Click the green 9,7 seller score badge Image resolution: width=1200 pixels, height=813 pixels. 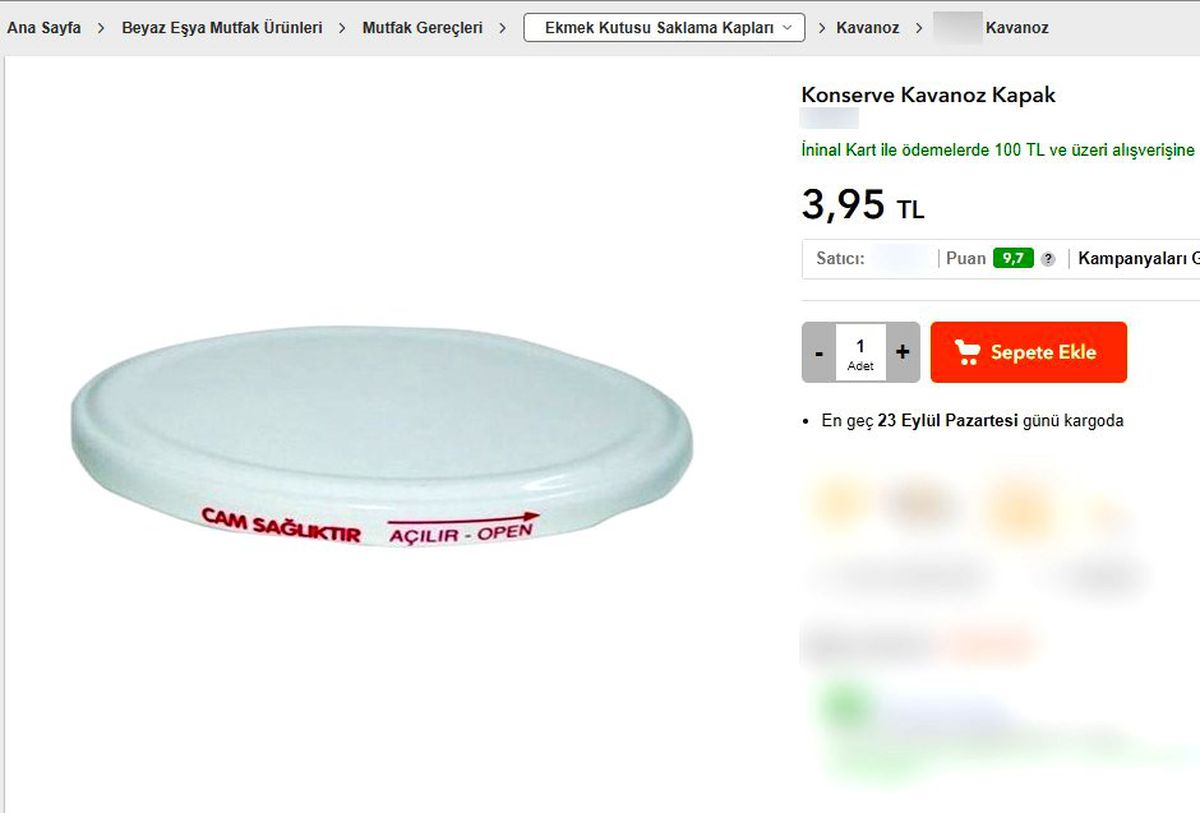(x=1013, y=259)
